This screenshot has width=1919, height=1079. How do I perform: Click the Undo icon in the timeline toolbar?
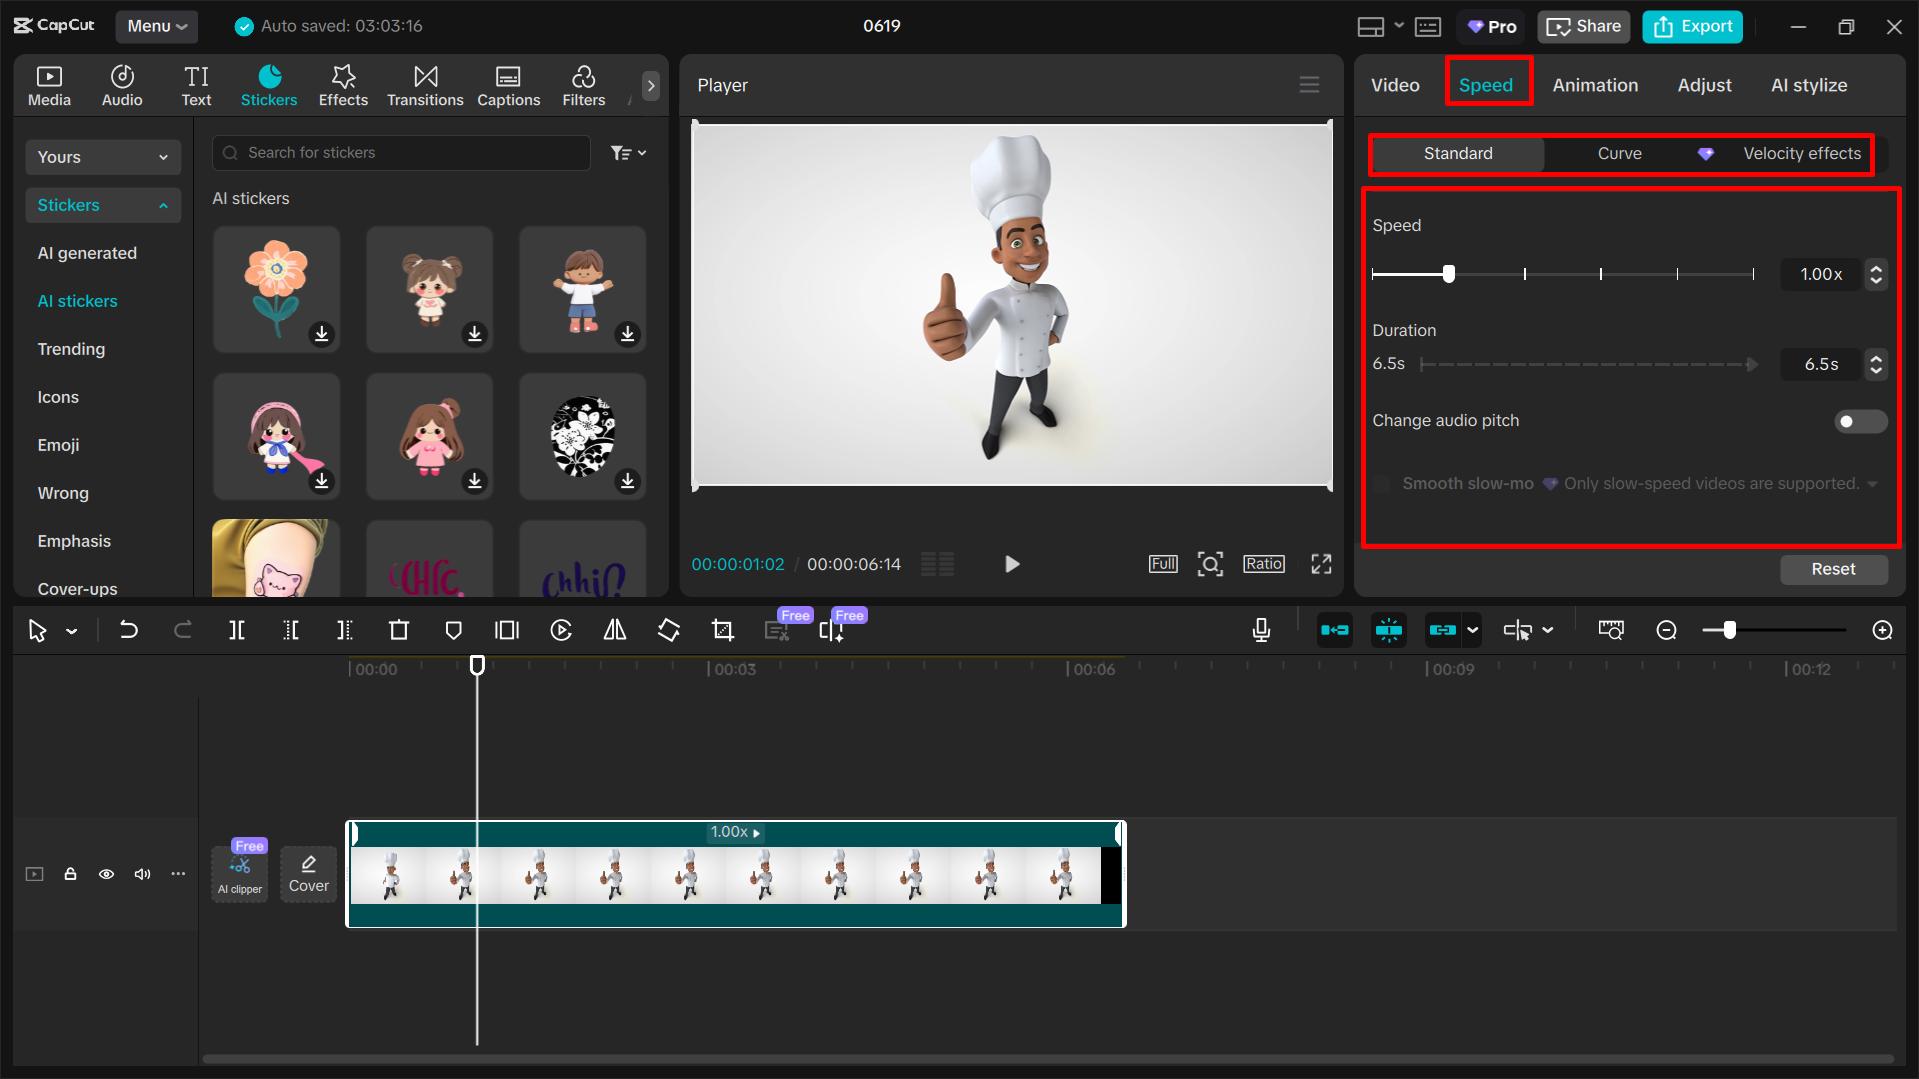tap(129, 630)
